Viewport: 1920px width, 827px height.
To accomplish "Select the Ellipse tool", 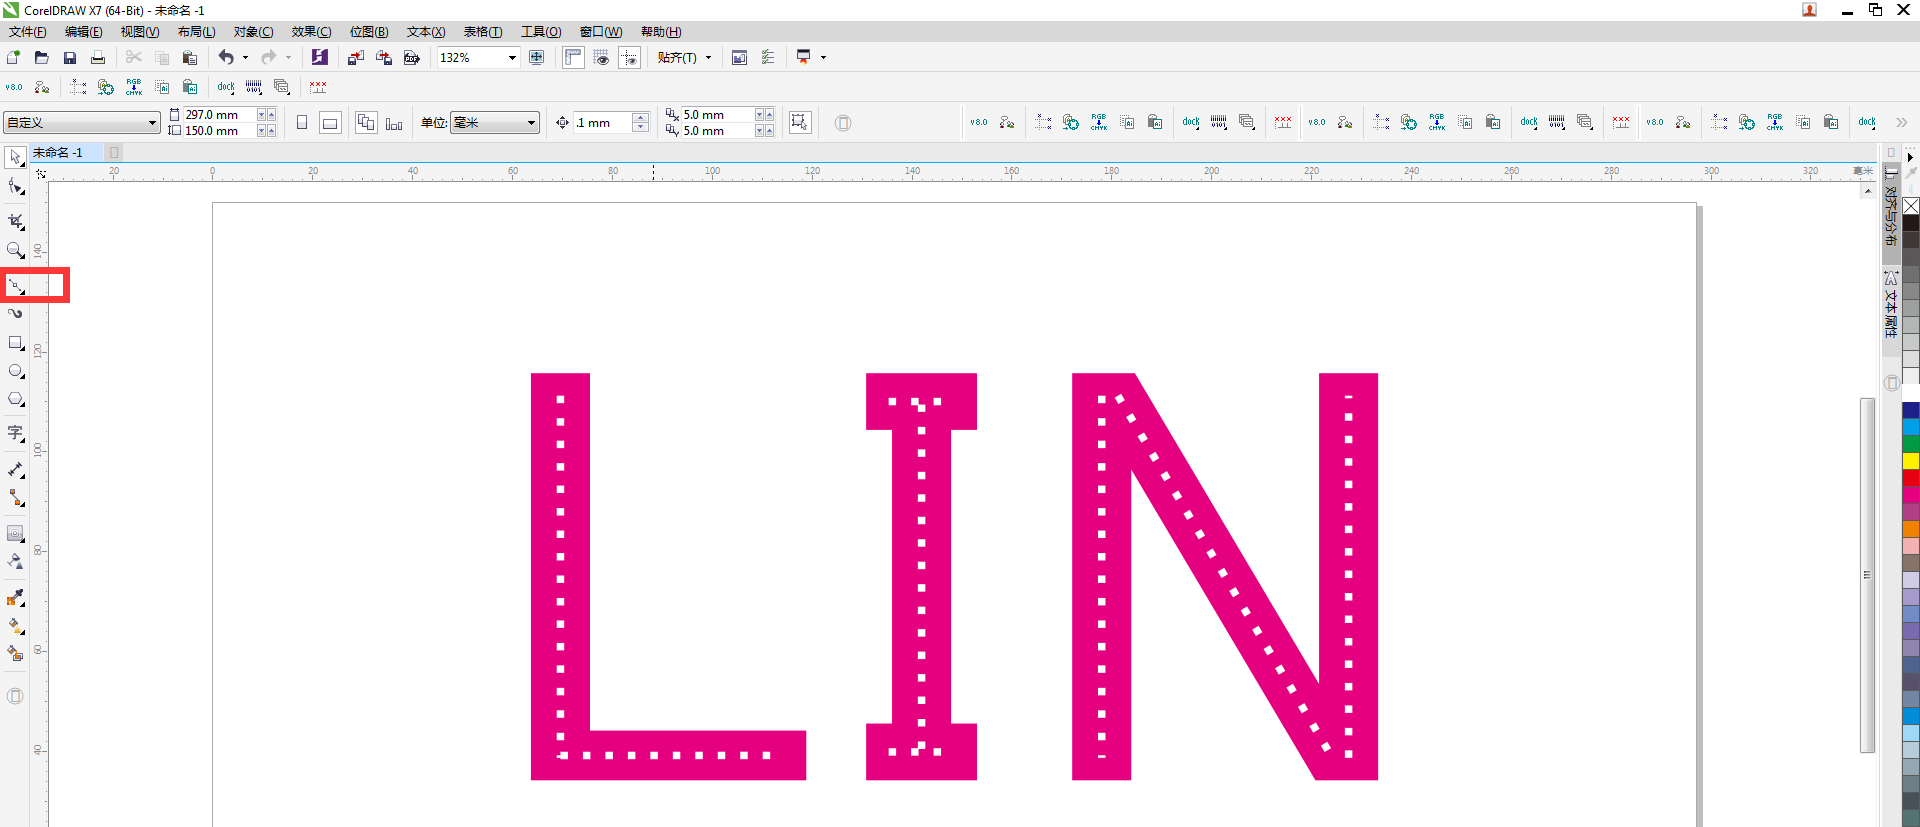I will click(15, 371).
